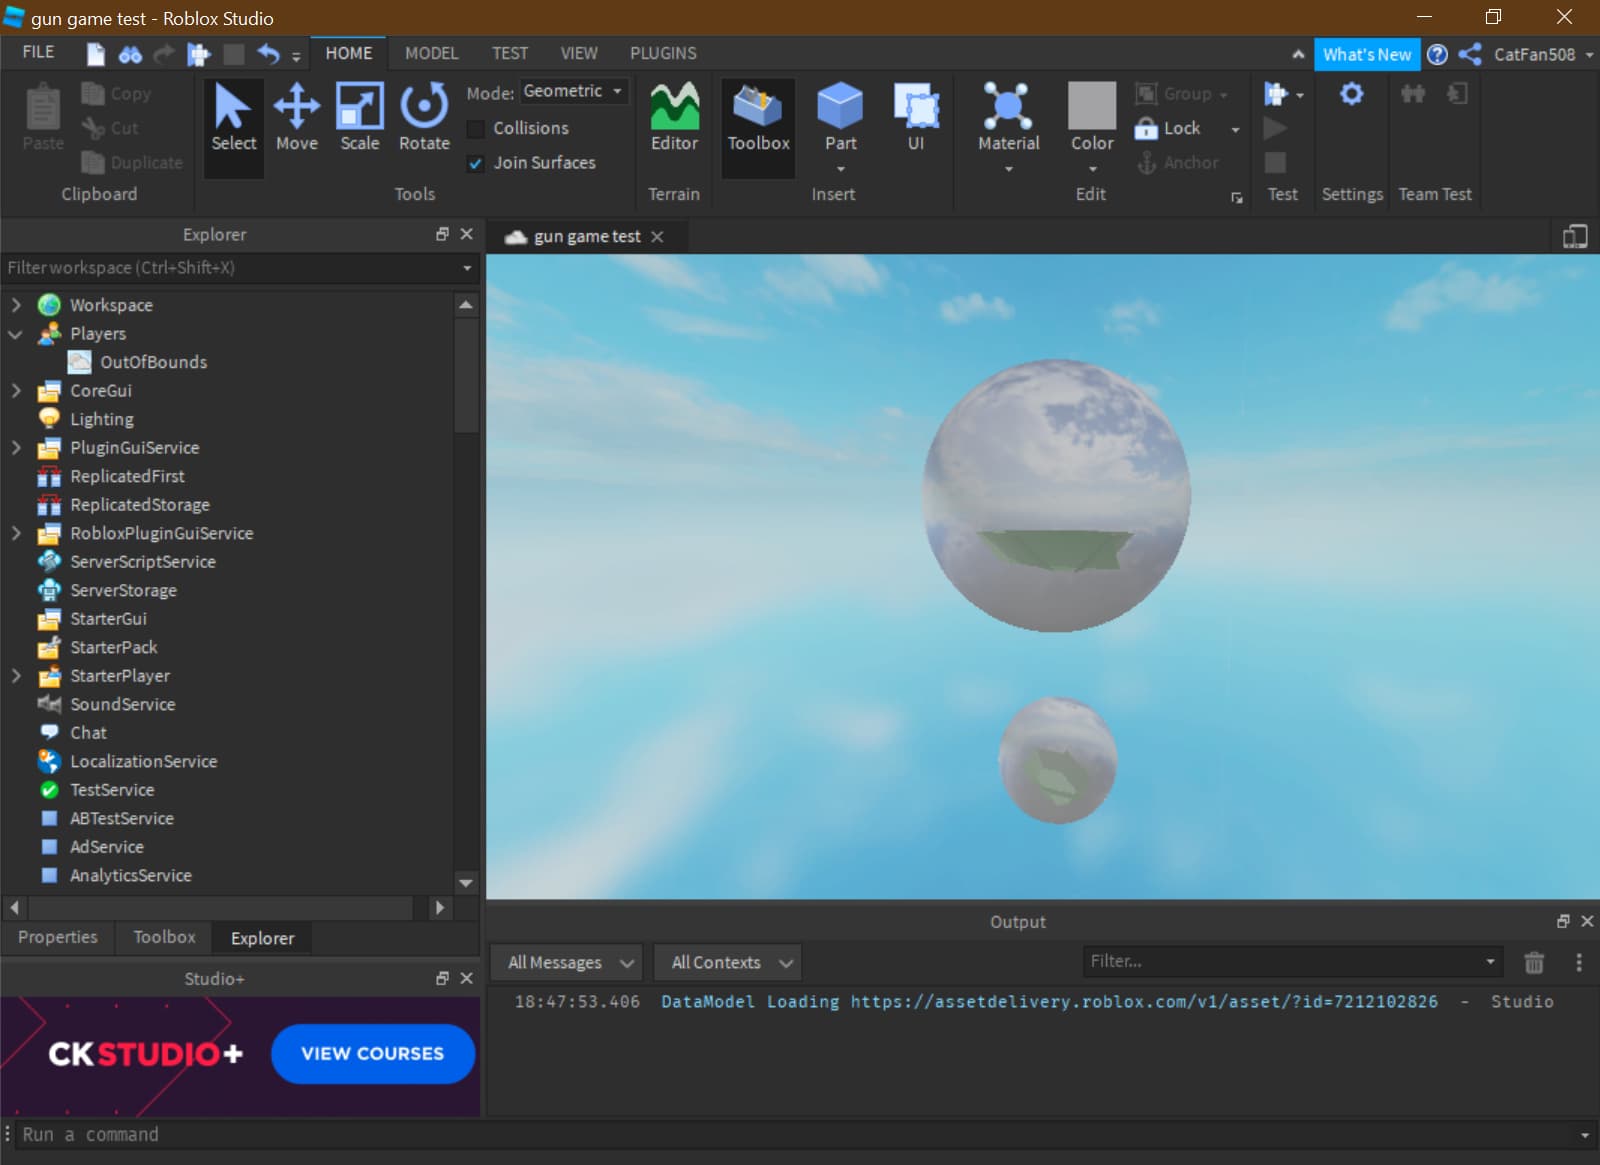Open the Mode Geometric dropdown

point(574,91)
